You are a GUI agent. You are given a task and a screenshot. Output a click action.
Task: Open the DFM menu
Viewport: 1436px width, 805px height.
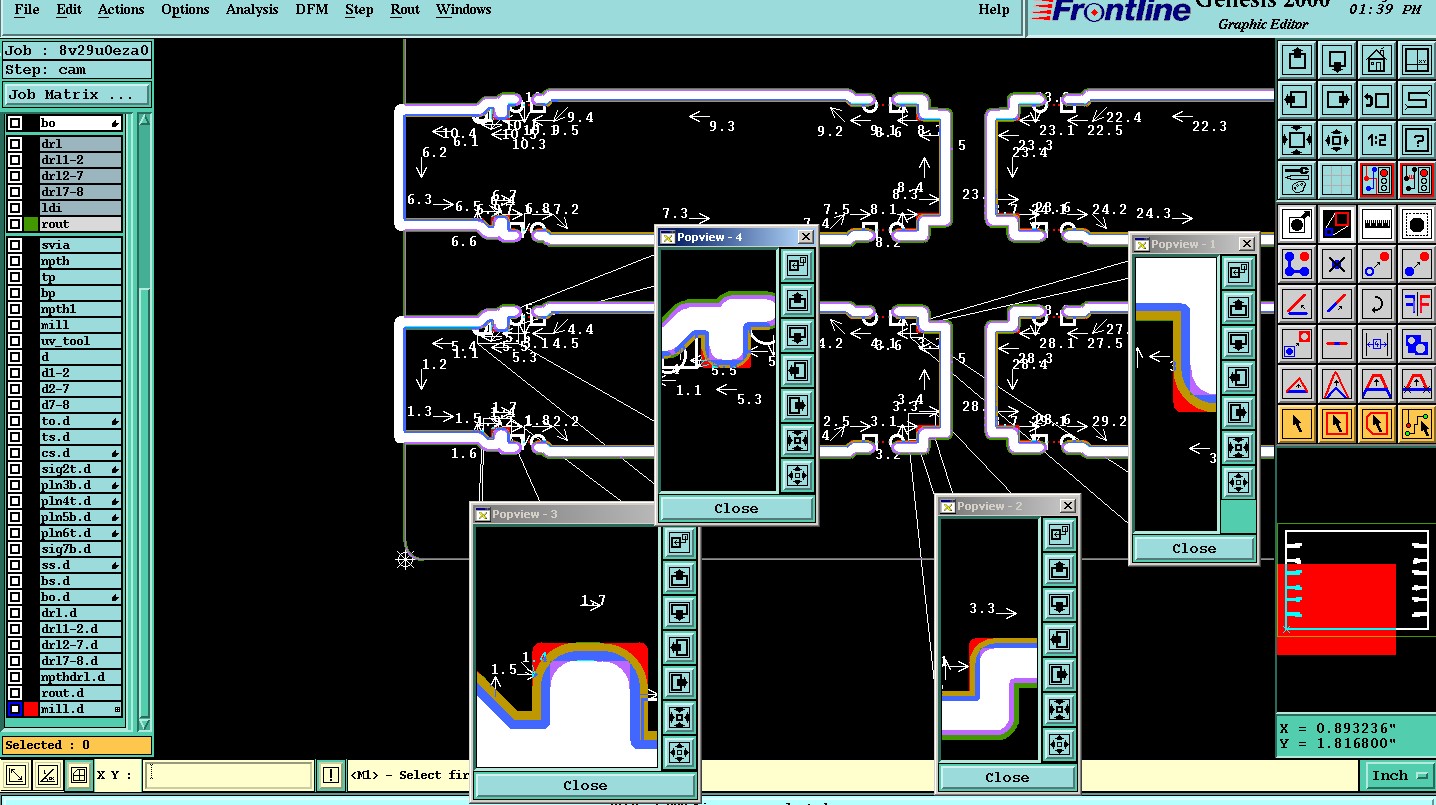pyautogui.click(x=312, y=10)
